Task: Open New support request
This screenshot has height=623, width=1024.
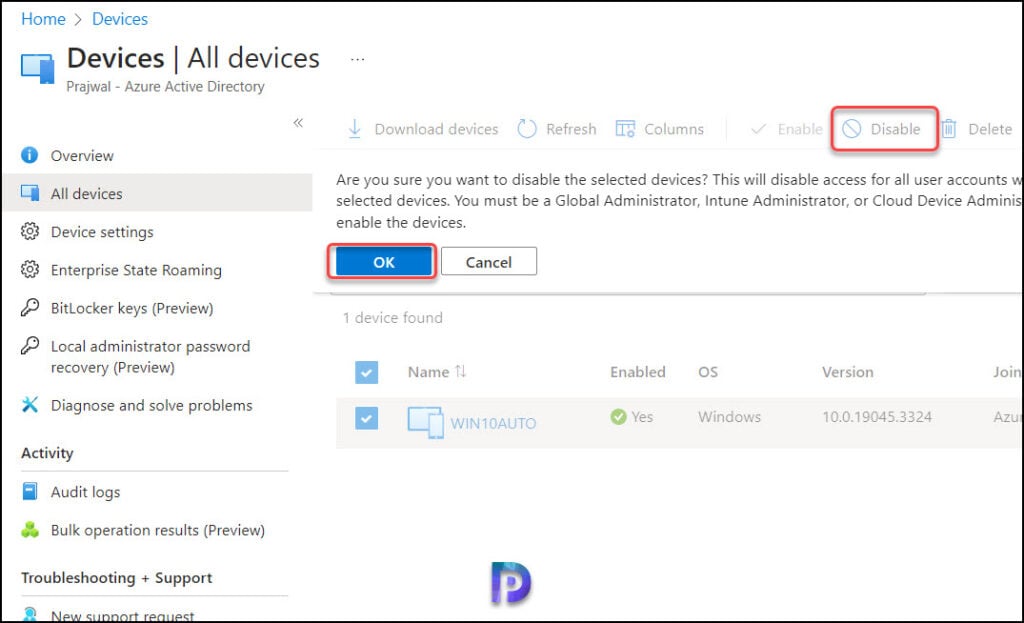Action: (123, 615)
